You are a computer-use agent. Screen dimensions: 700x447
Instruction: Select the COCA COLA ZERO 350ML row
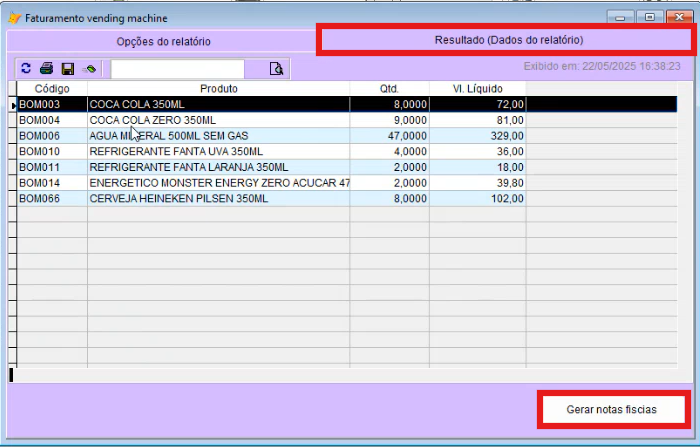pos(217,120)
